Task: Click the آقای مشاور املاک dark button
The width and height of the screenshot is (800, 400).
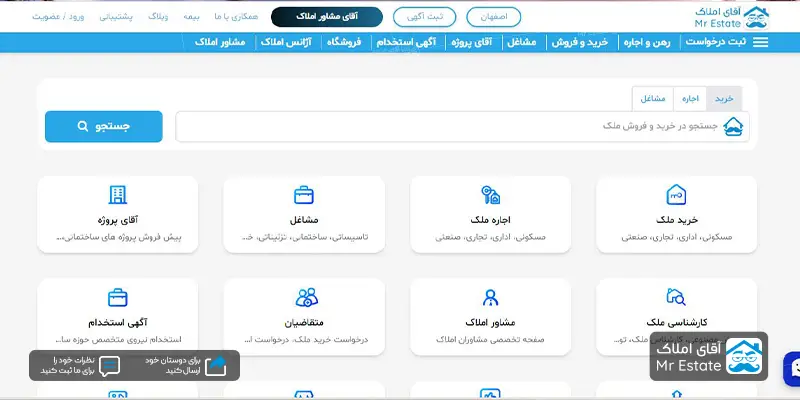Action: (x=327, y=17)
